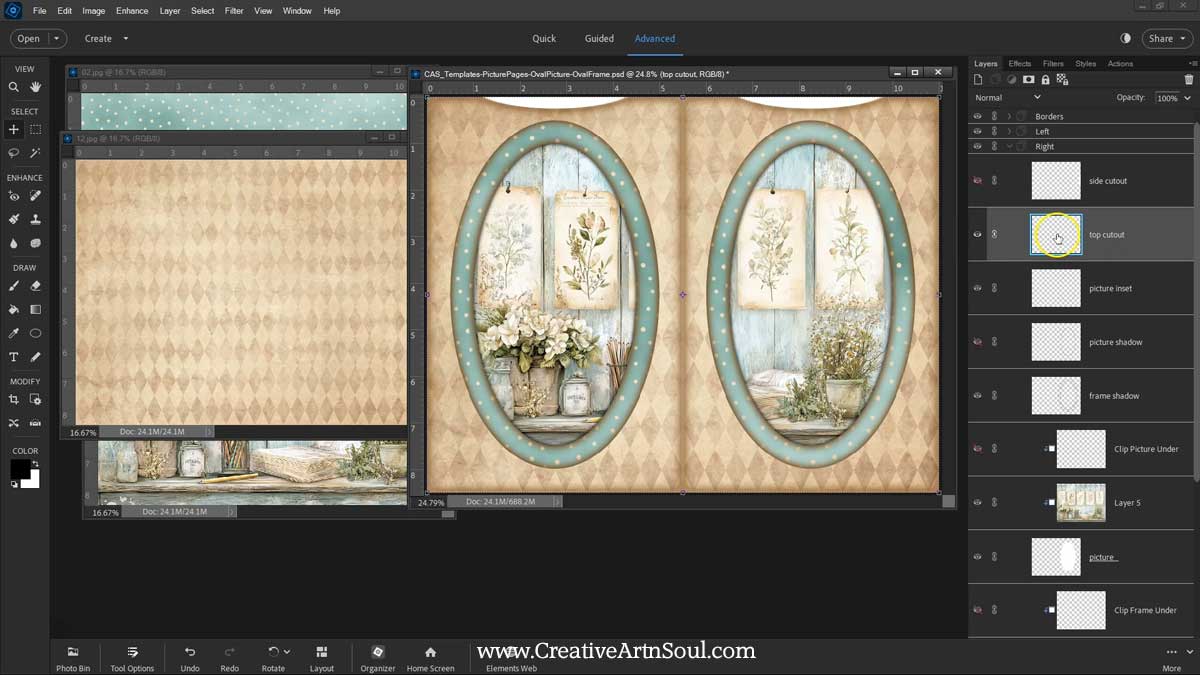Image resolution: width=1200 pixels, height=675 pixels.
Task: Switch to Guided mode
Action: coord(599,39)
